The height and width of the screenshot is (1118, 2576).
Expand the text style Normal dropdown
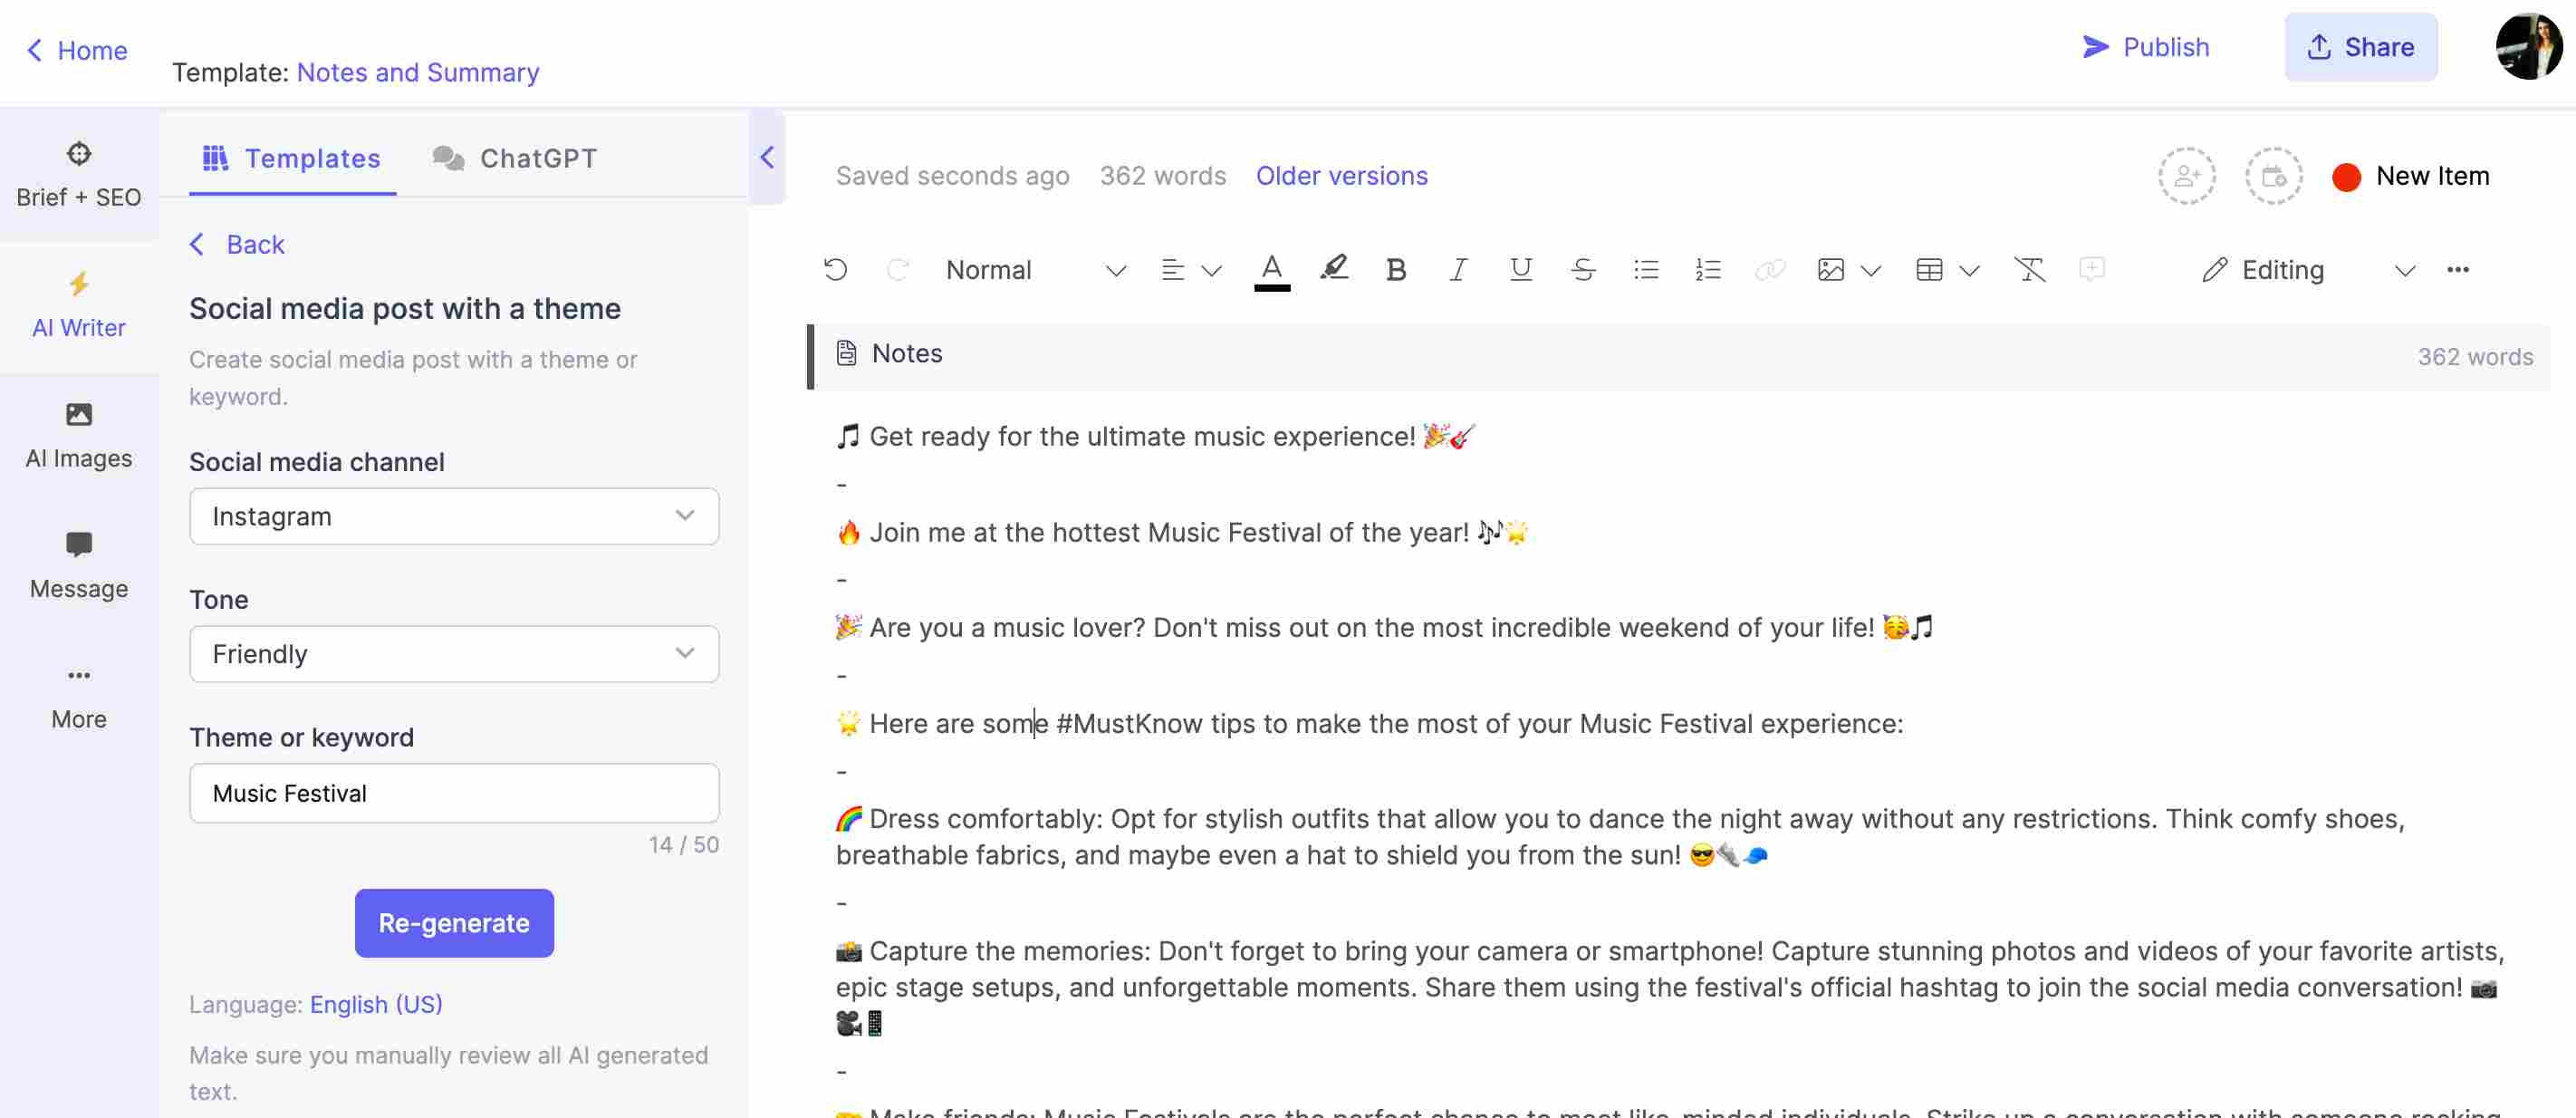1114,270
